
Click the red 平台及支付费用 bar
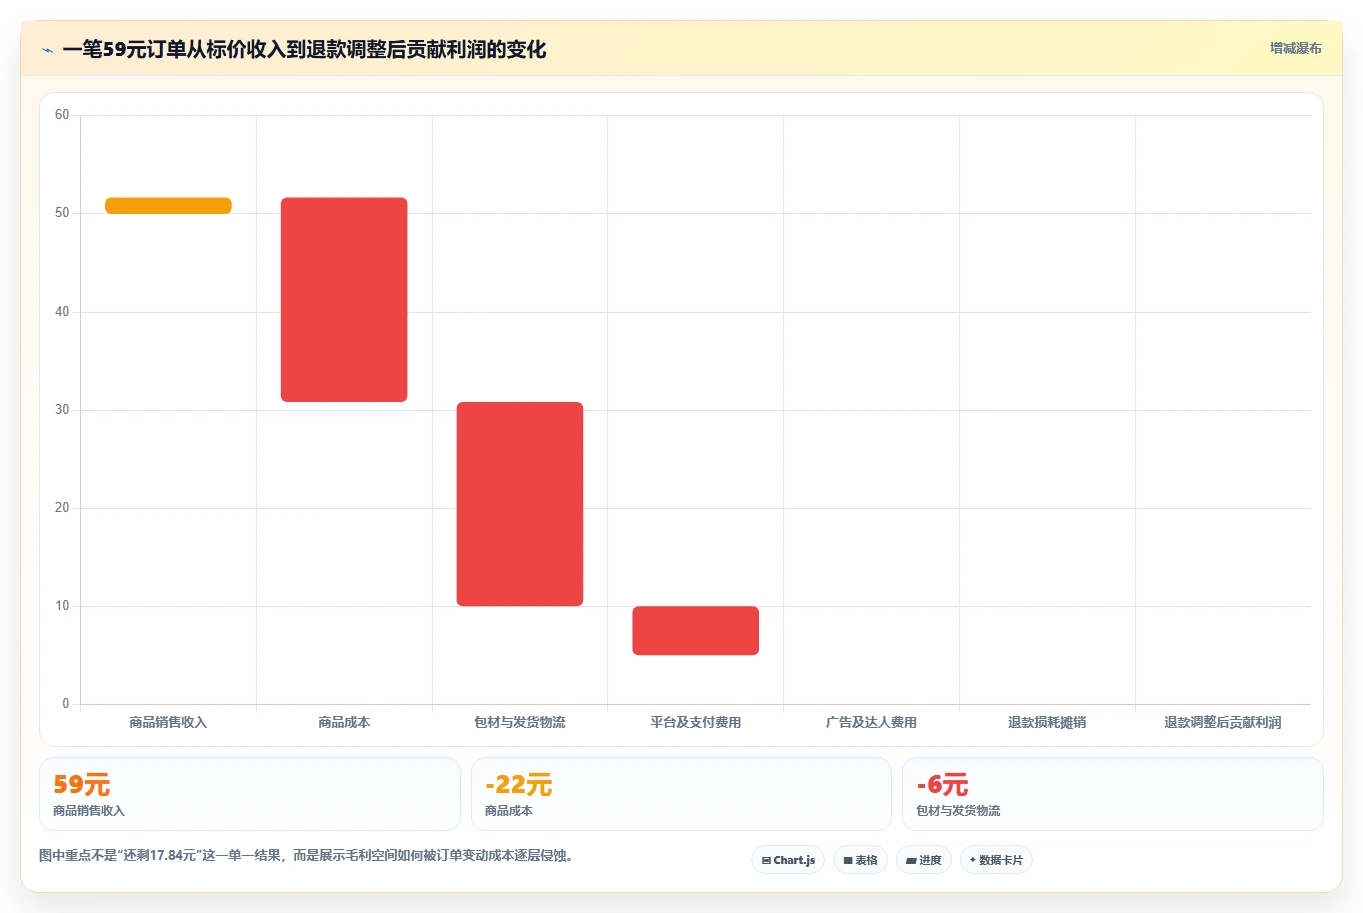point(696,631)
